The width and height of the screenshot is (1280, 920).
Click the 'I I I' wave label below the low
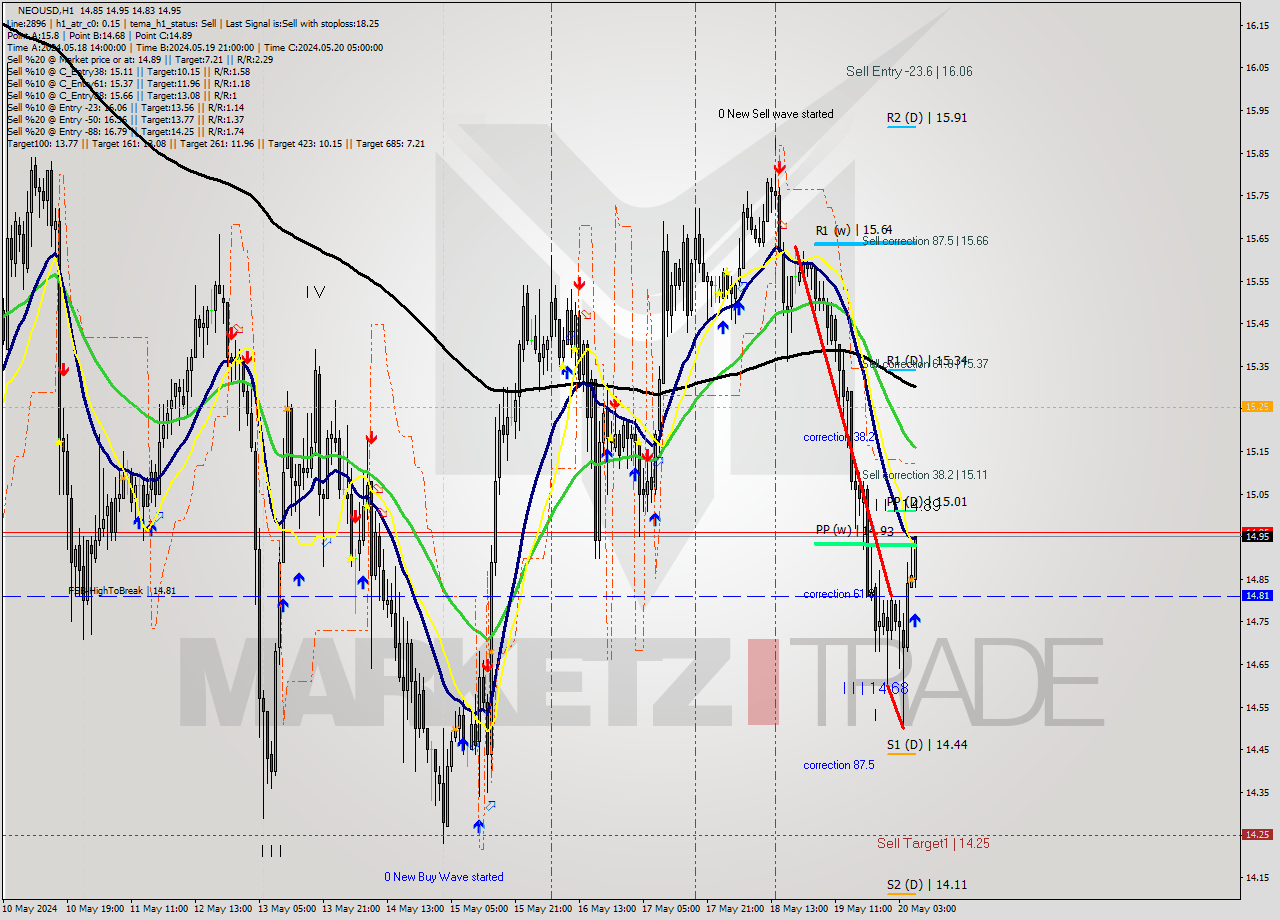271,851
